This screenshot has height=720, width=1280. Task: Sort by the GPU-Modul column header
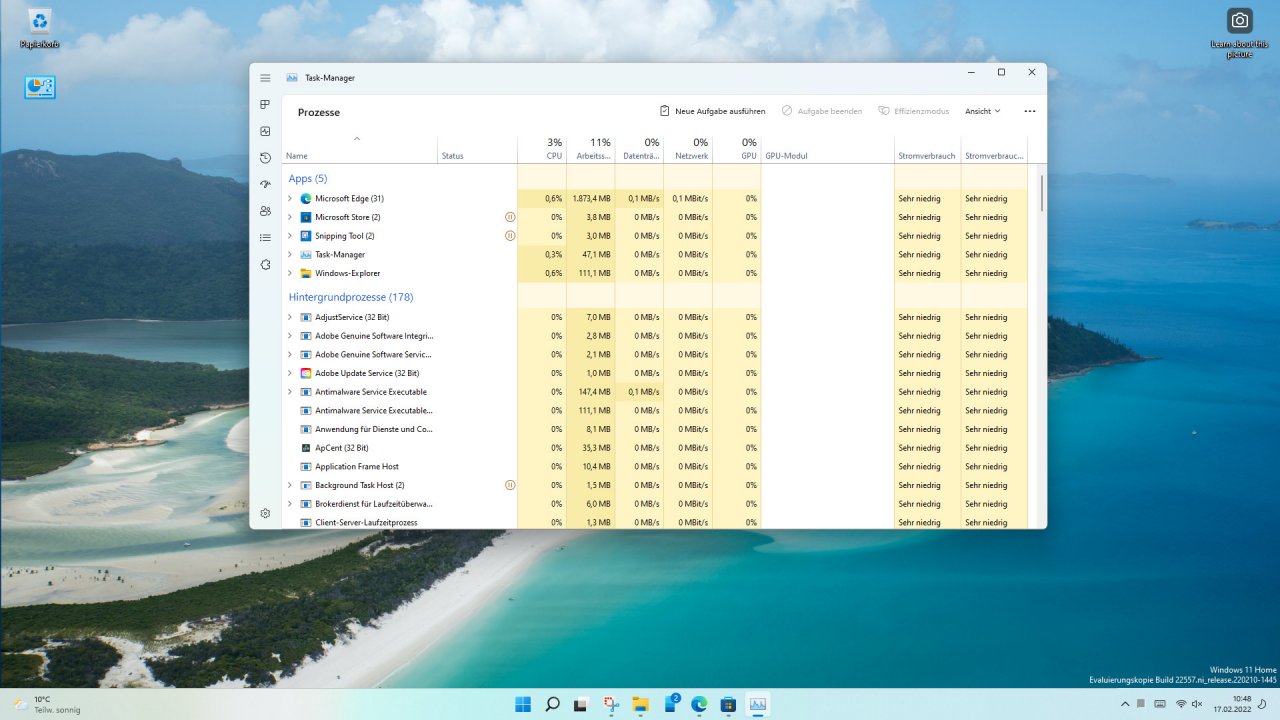827,150
